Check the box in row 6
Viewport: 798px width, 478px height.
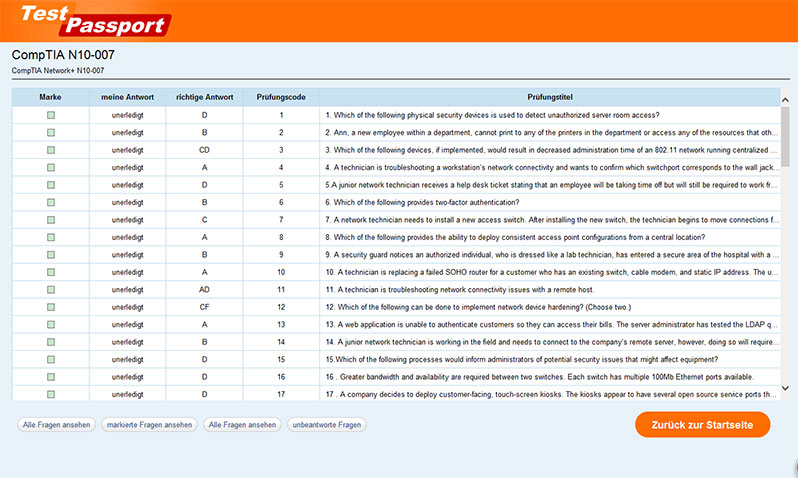tap(51, 202)
